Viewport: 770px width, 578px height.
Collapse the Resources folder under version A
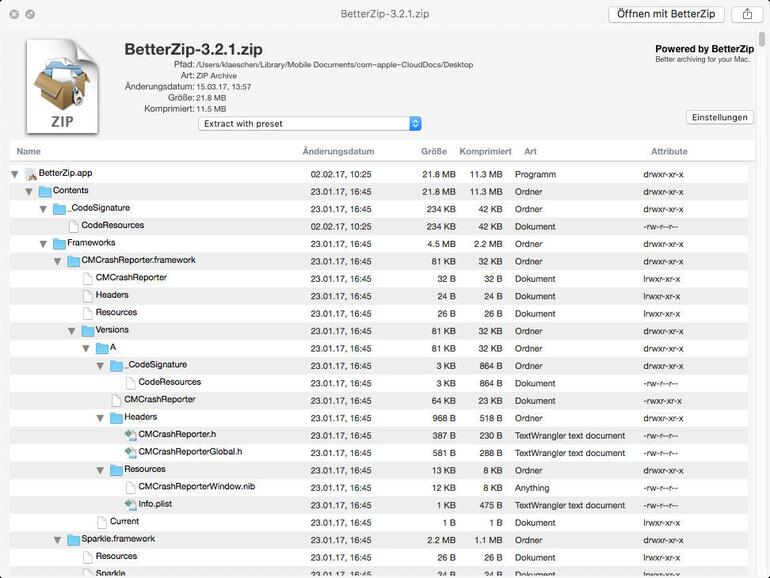[100, 470]
